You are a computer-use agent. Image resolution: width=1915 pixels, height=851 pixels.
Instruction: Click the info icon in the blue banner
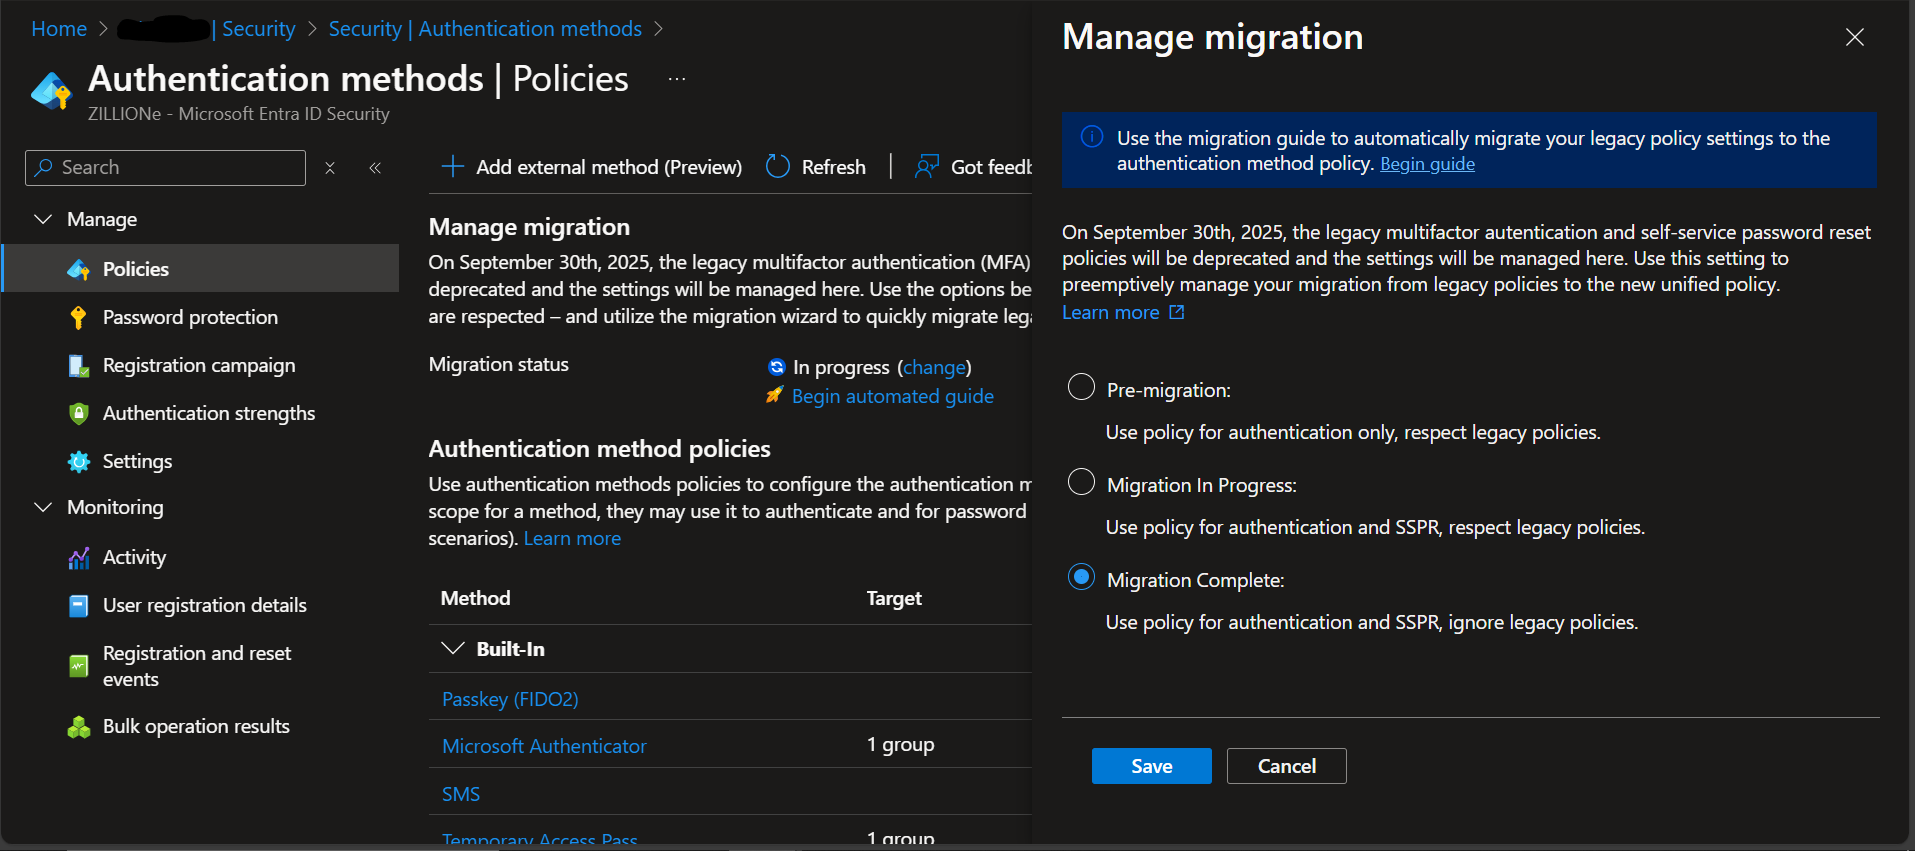coord(1092,137)
